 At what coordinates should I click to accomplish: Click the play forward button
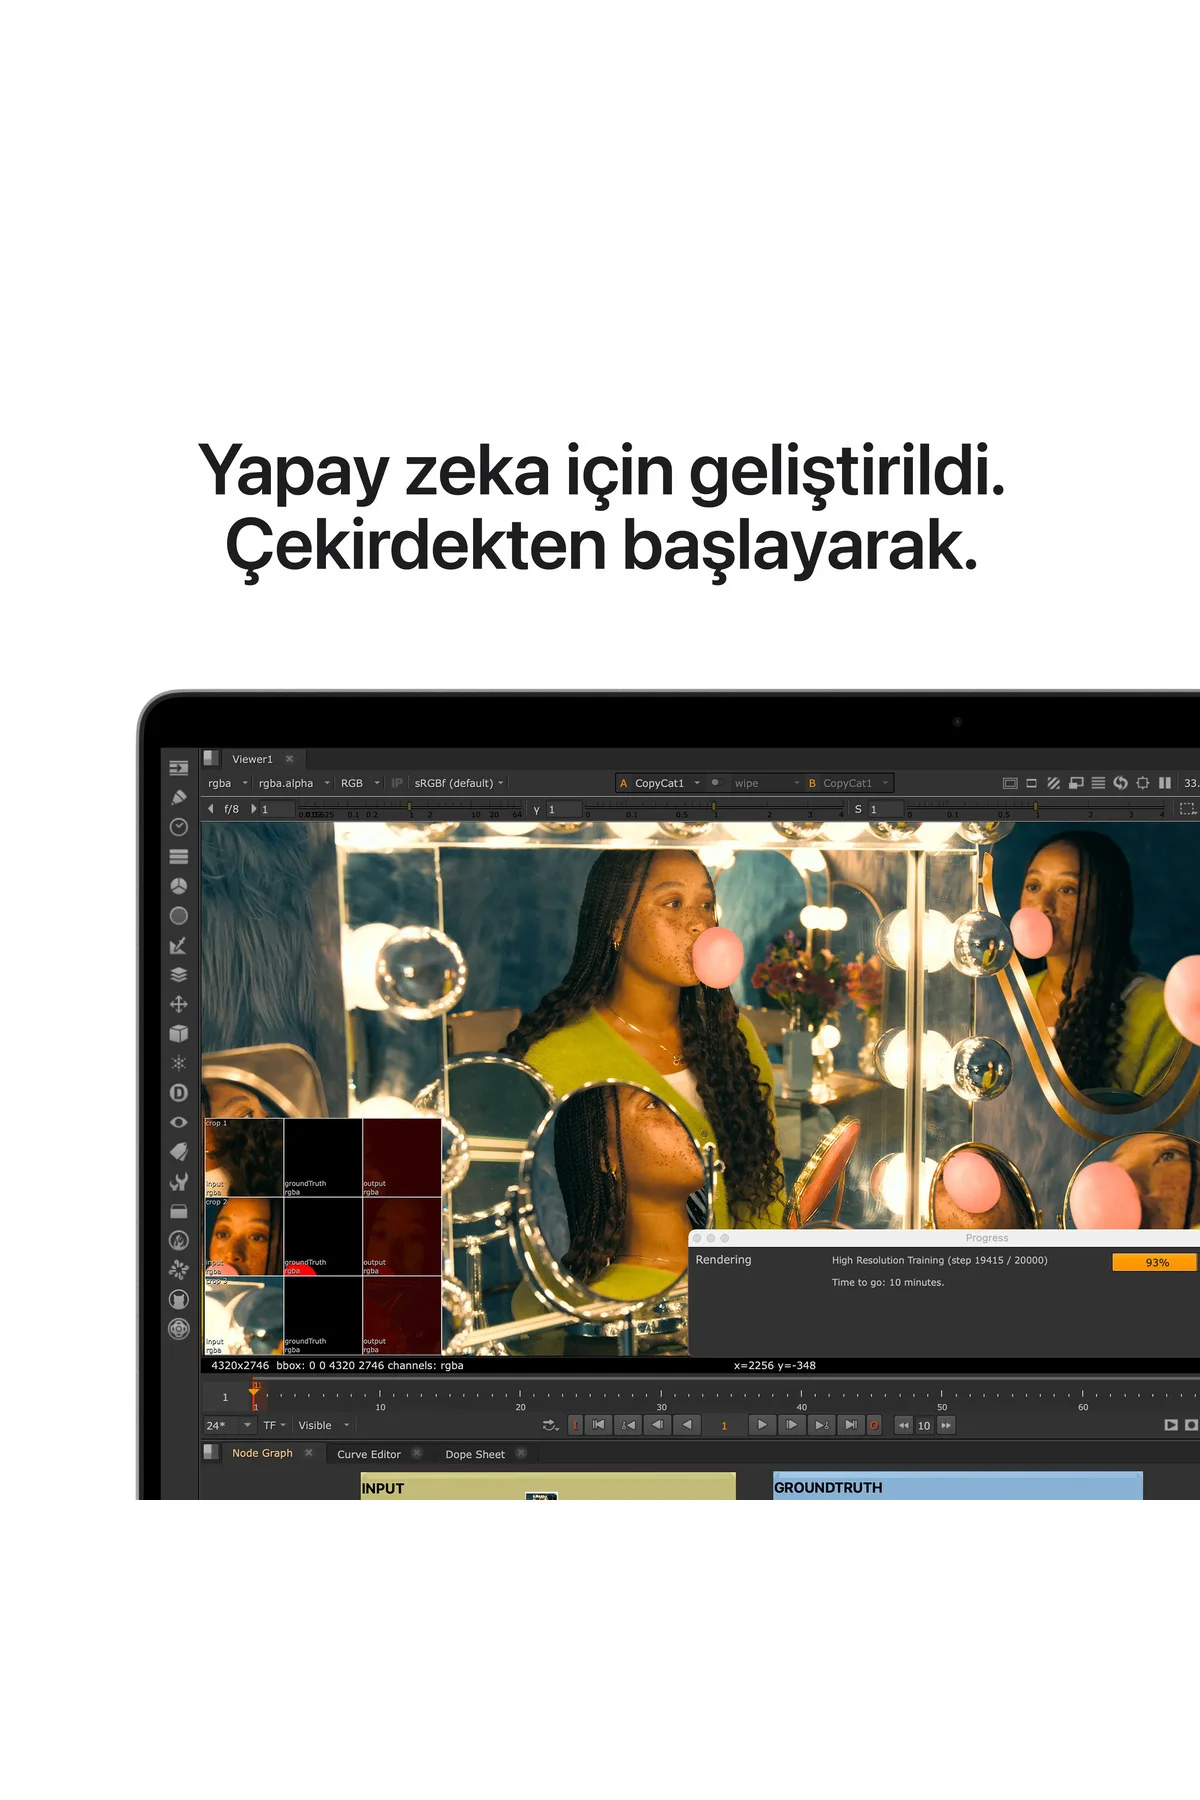pyautogui.click(x=761, y=1425)
